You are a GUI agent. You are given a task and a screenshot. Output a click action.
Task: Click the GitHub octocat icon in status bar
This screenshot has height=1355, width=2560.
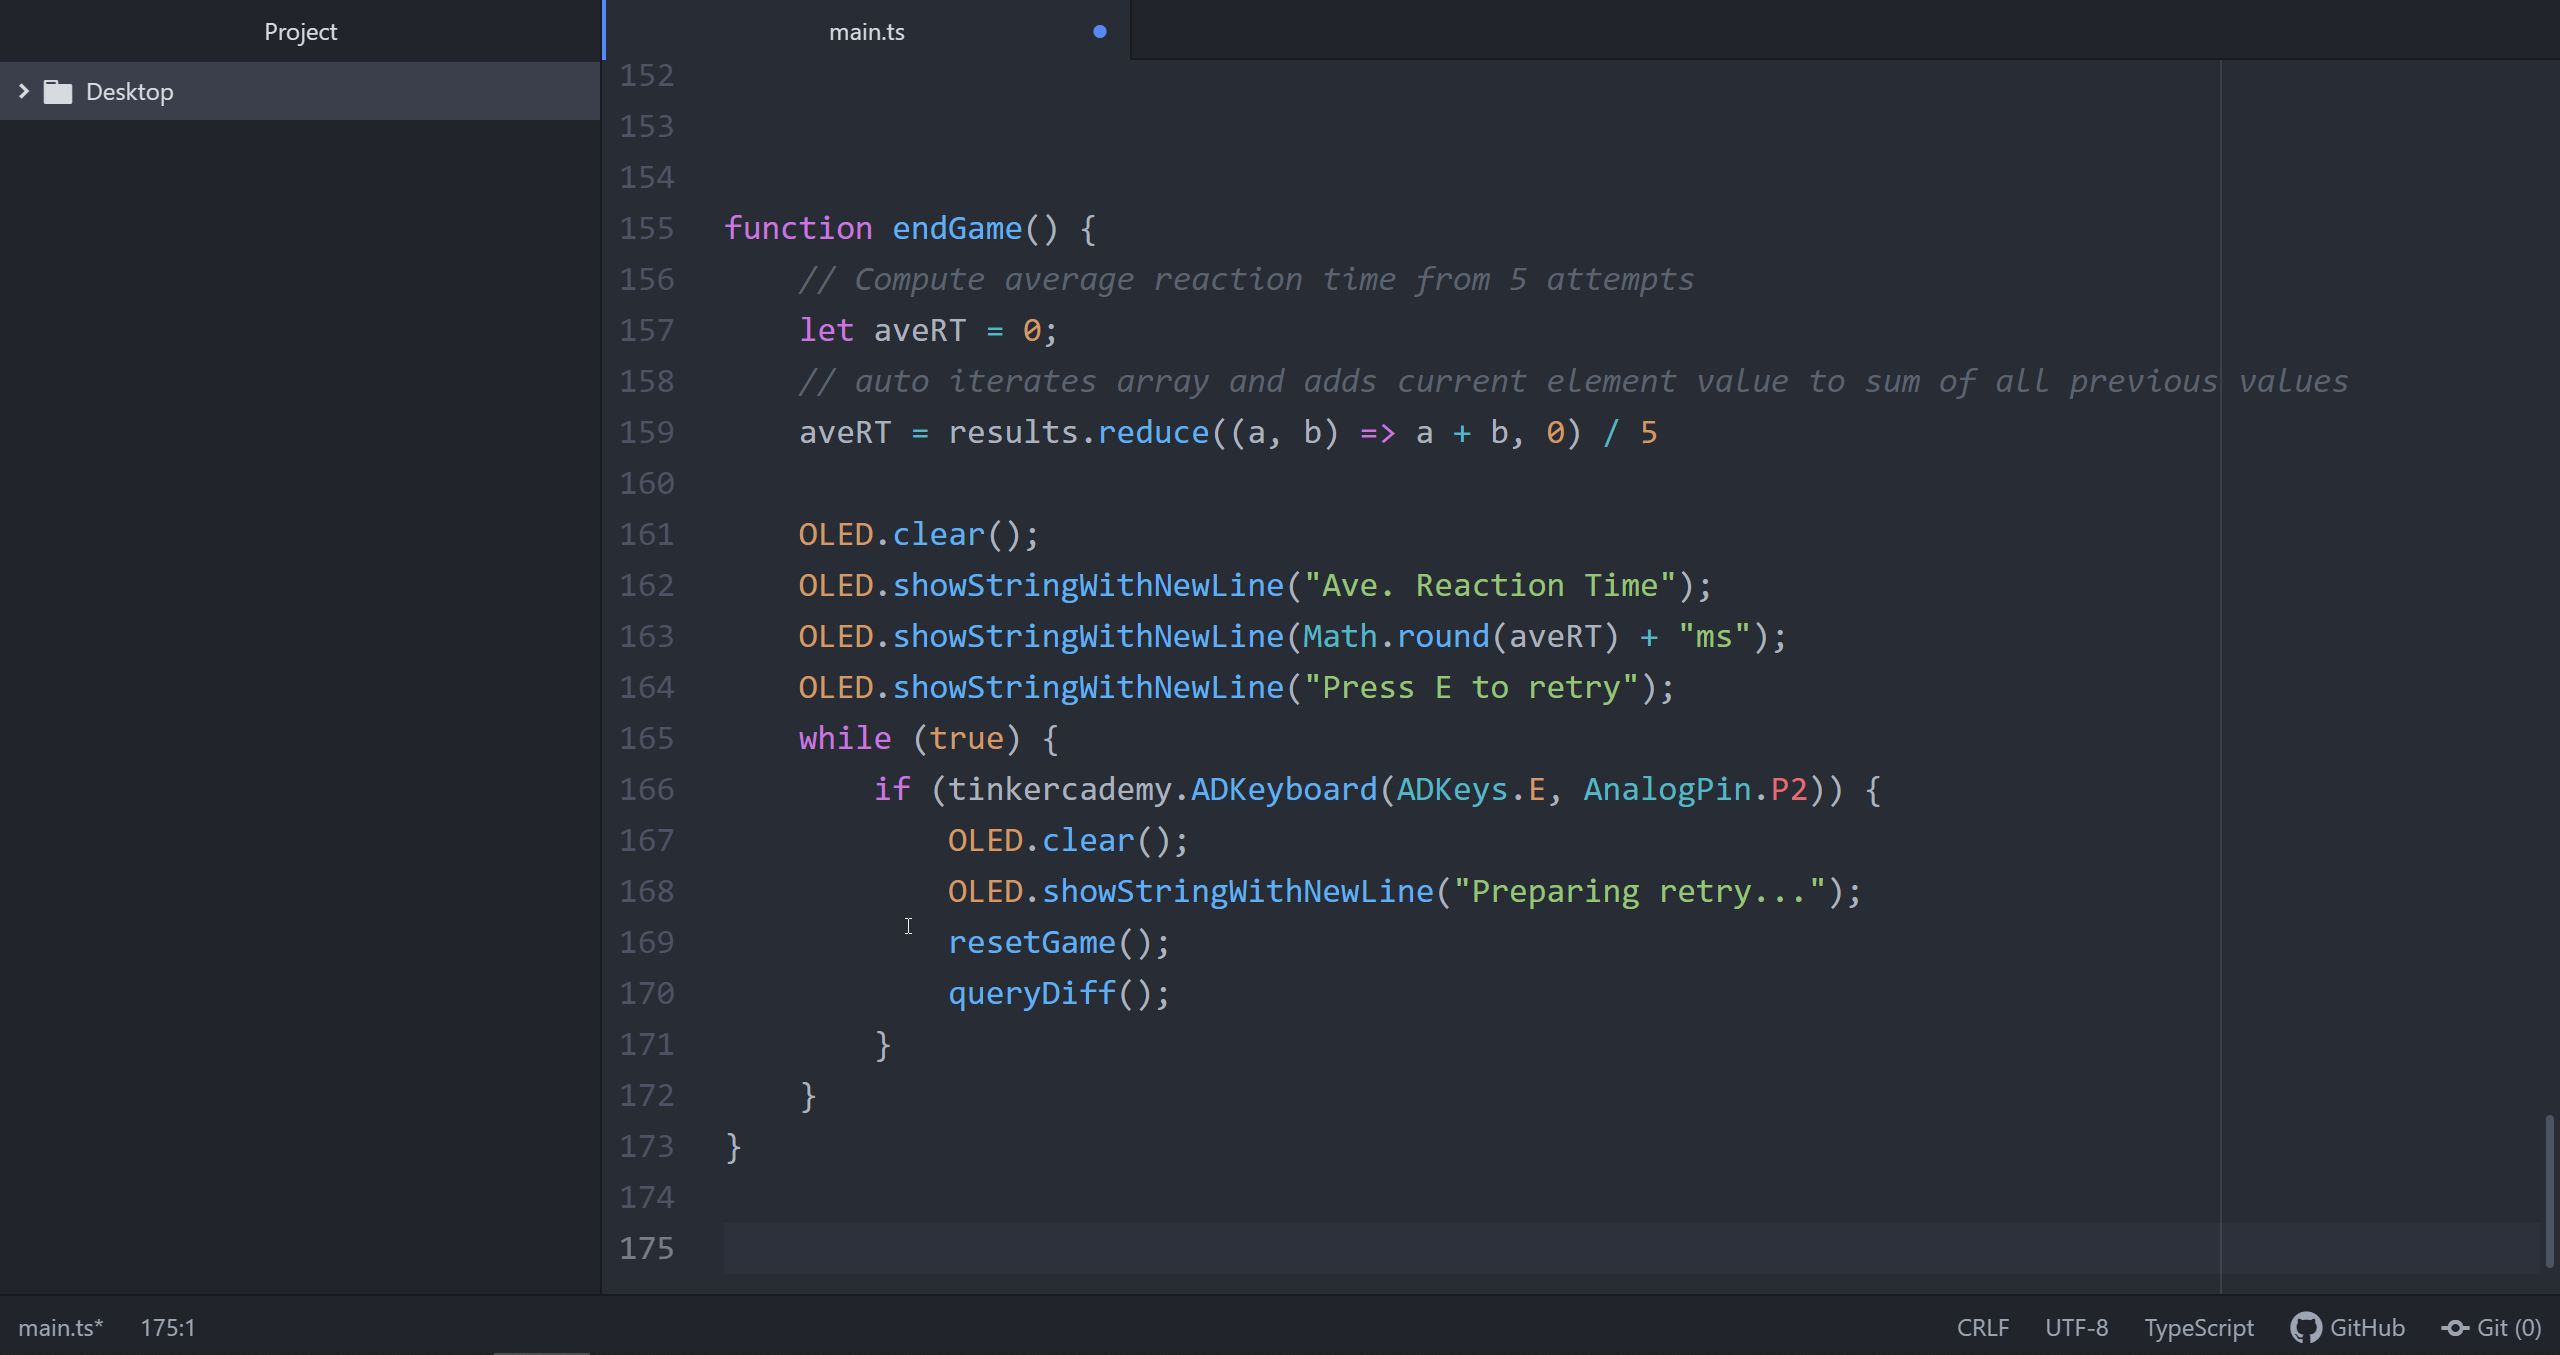click(2305, 1328)
